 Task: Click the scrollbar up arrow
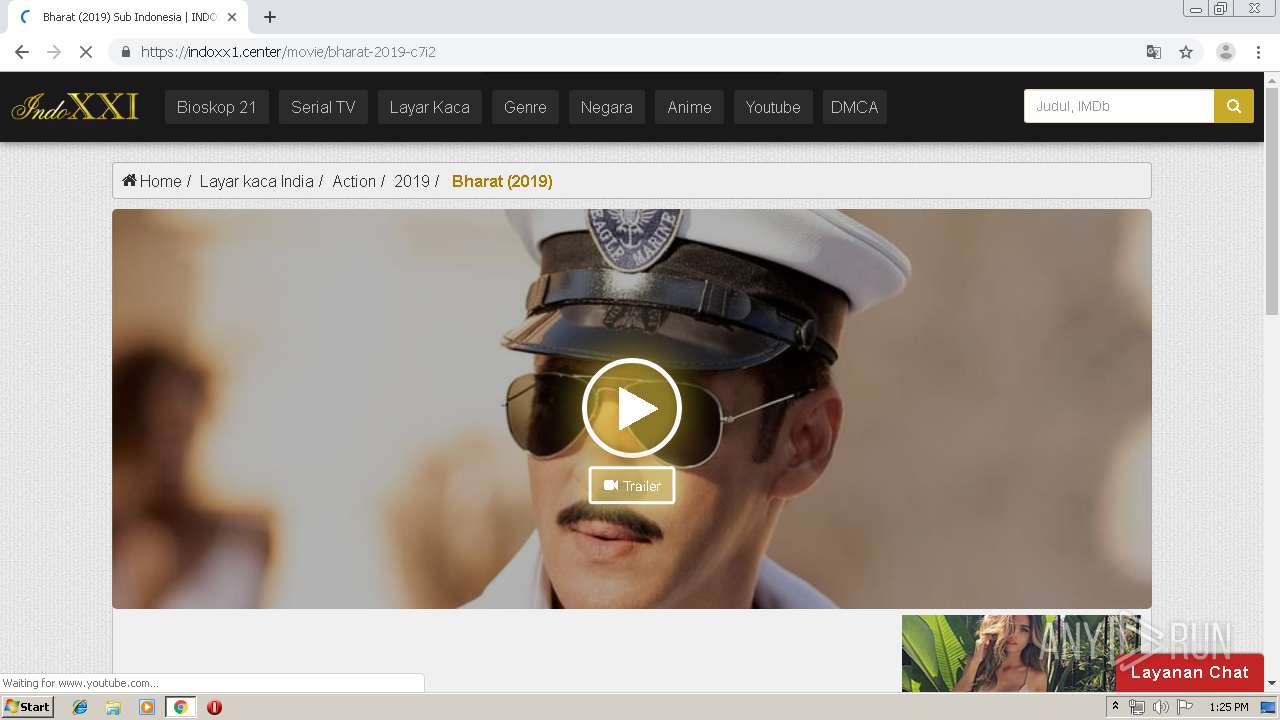1272,79
